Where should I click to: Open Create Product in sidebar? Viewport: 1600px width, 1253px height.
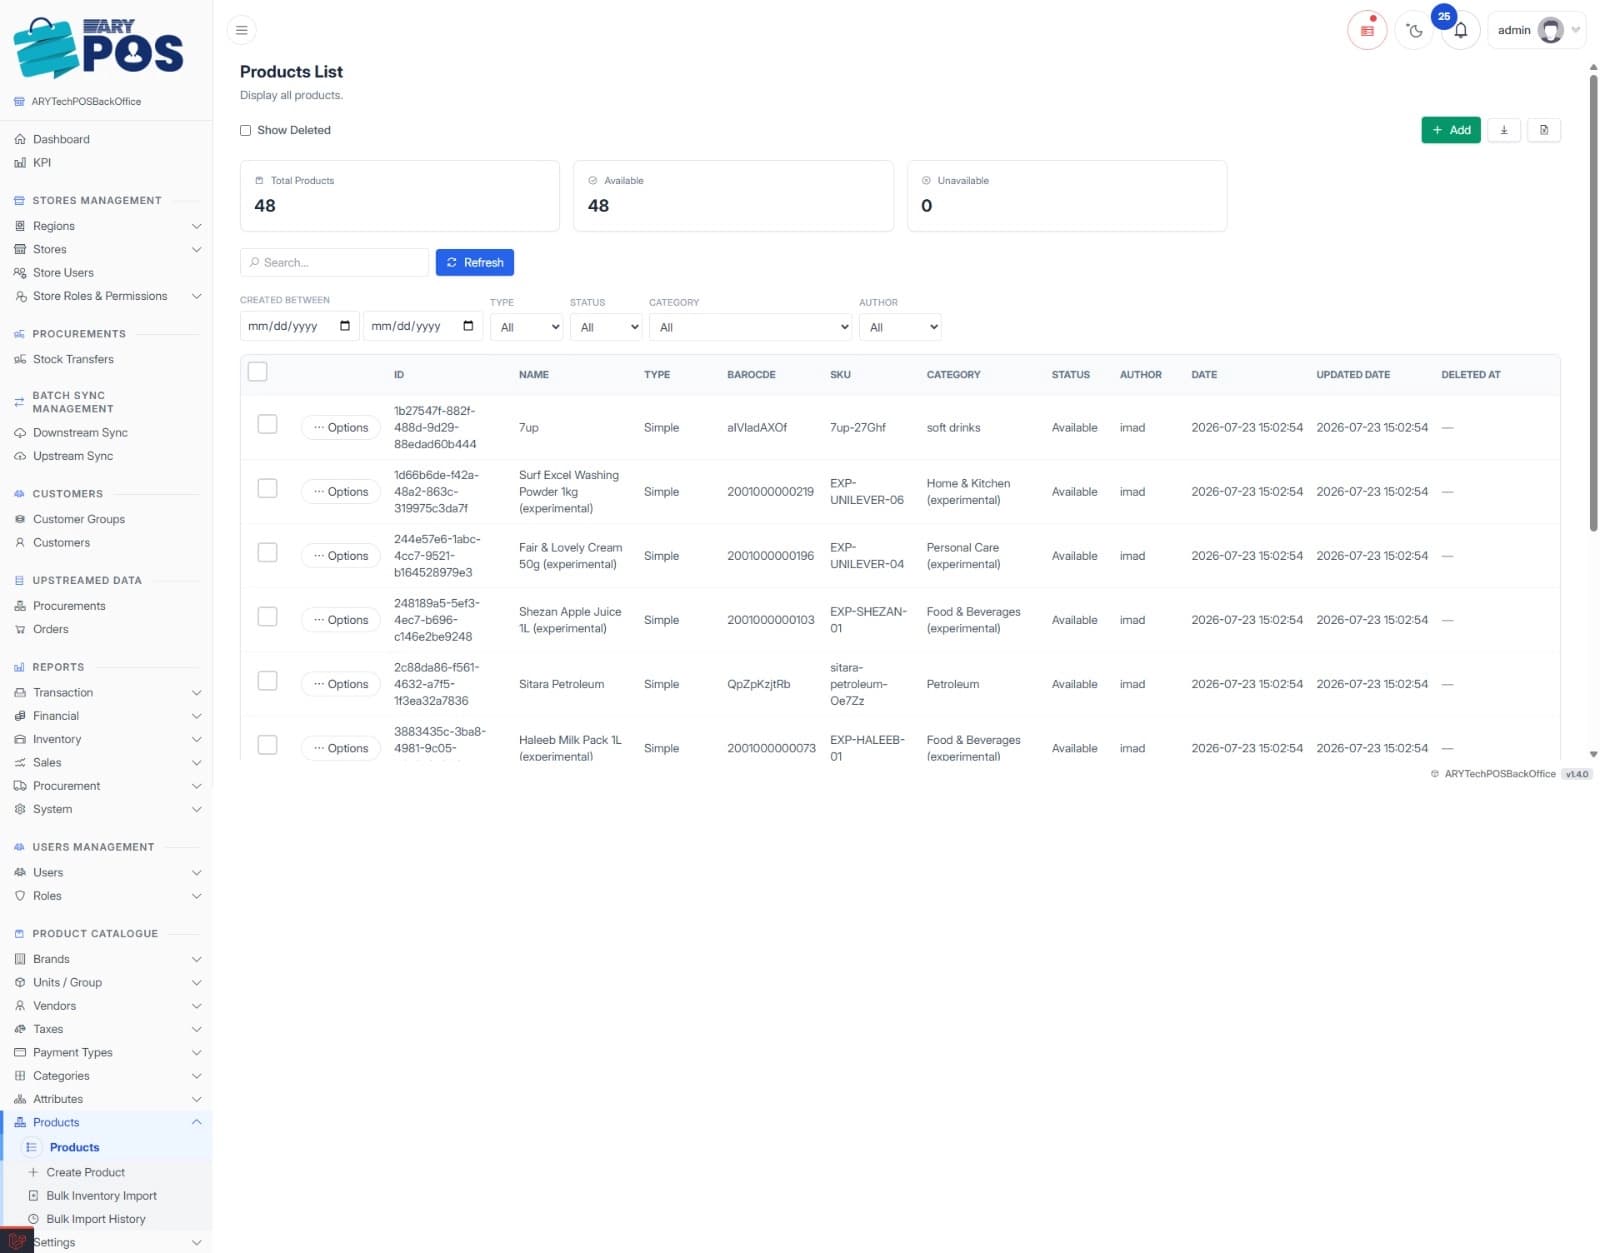86,1172
